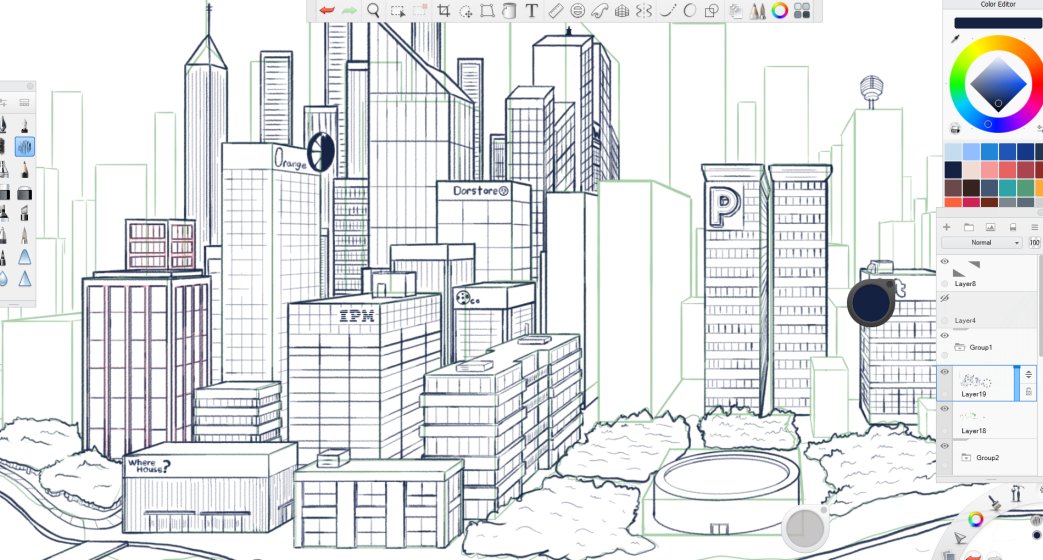Toggle the UI panels grid icon
The height and width of the screenshot is (560, 1043).
[x=802, y=11]
